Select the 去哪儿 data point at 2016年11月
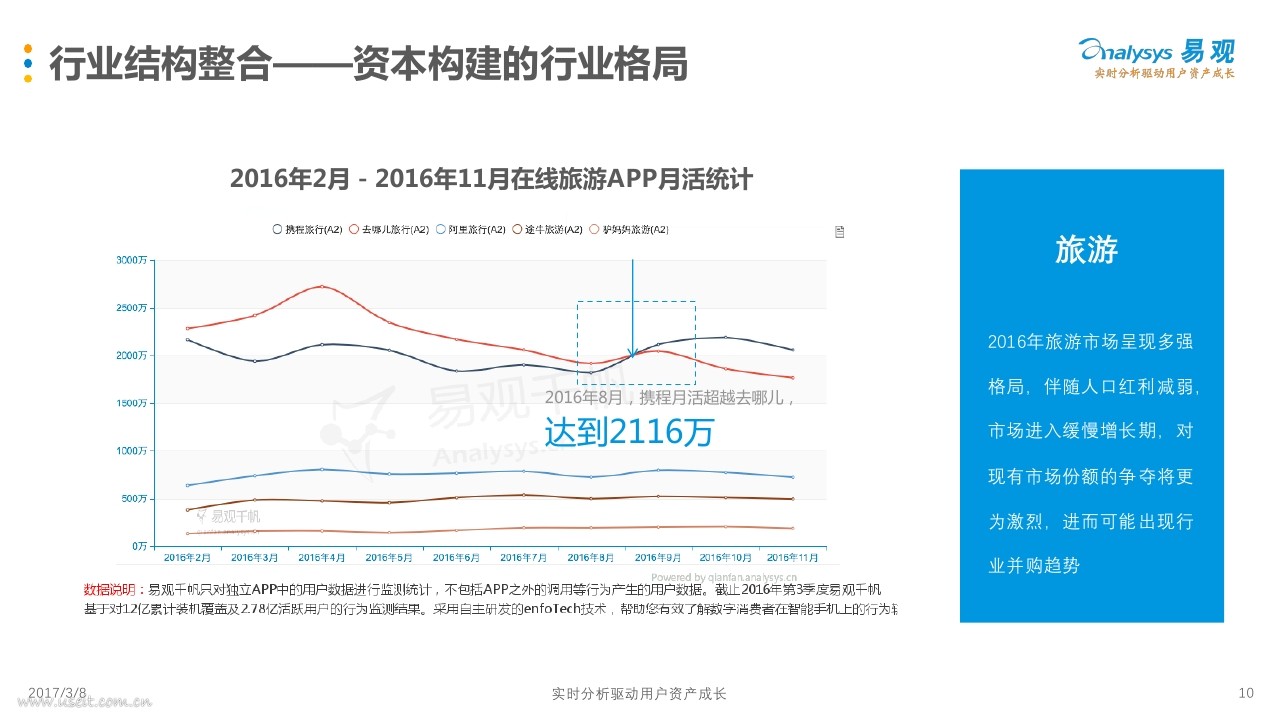The image size is (1280, 720). (793, 377)
